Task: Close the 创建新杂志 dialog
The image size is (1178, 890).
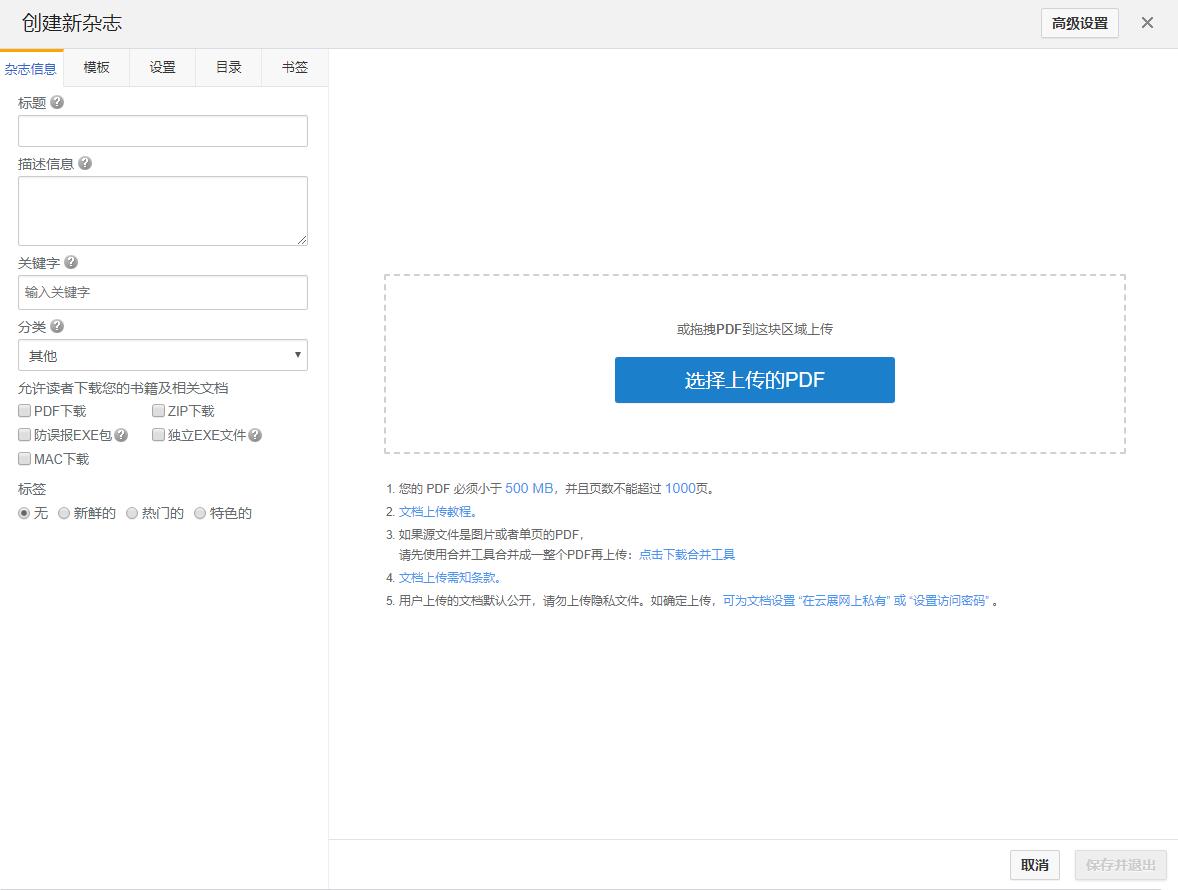Action: 1147,23
